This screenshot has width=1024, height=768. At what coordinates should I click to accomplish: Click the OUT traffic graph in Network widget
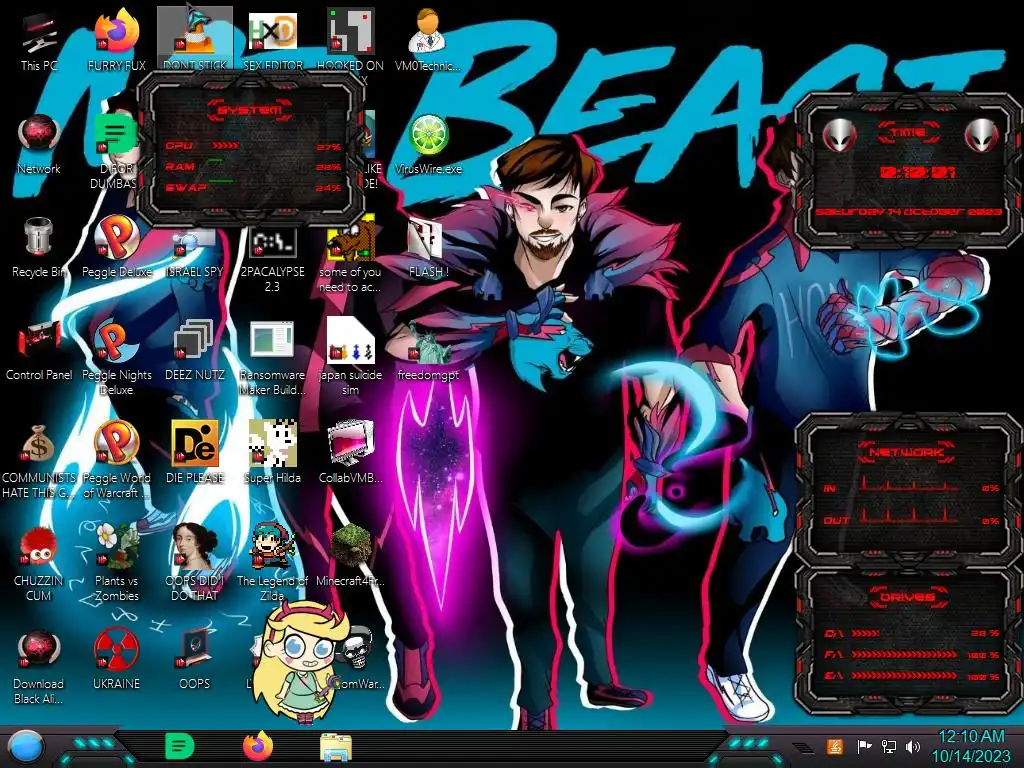click(x=910, y=516)
